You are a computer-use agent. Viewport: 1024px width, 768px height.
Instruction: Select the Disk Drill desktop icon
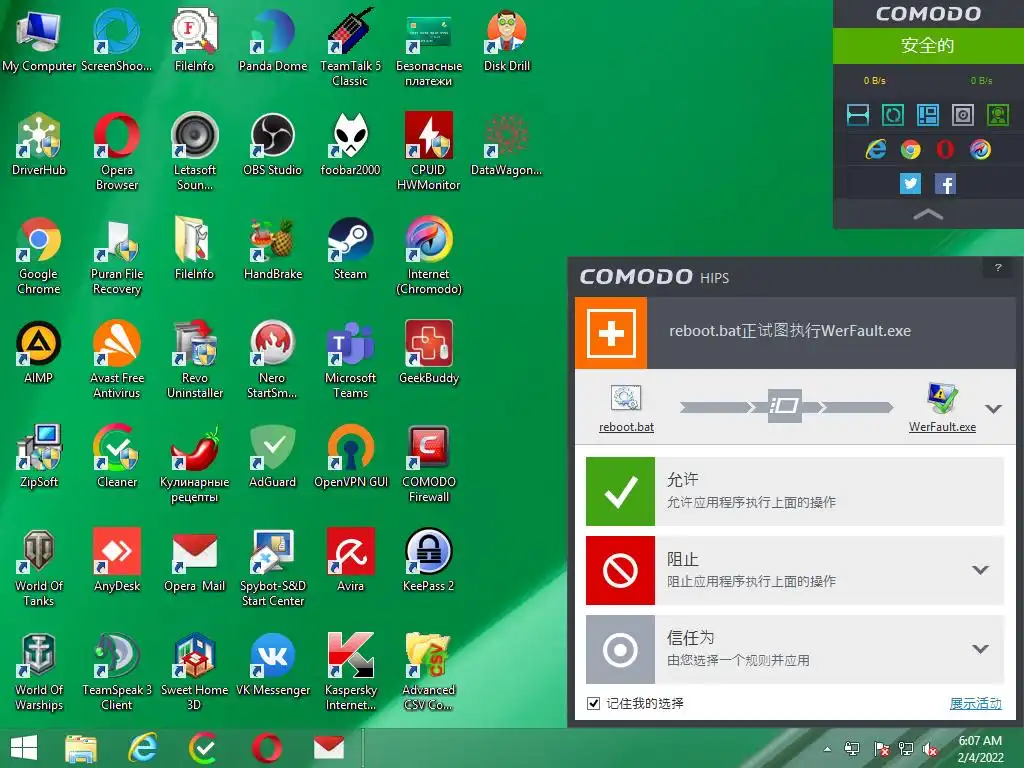tap(507, 40)
